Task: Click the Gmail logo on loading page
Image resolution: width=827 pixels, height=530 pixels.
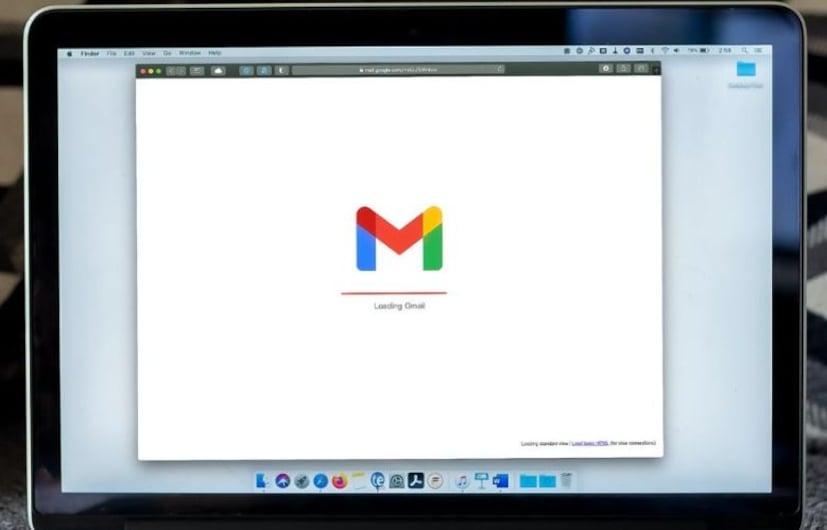Action: pos(399,238)
